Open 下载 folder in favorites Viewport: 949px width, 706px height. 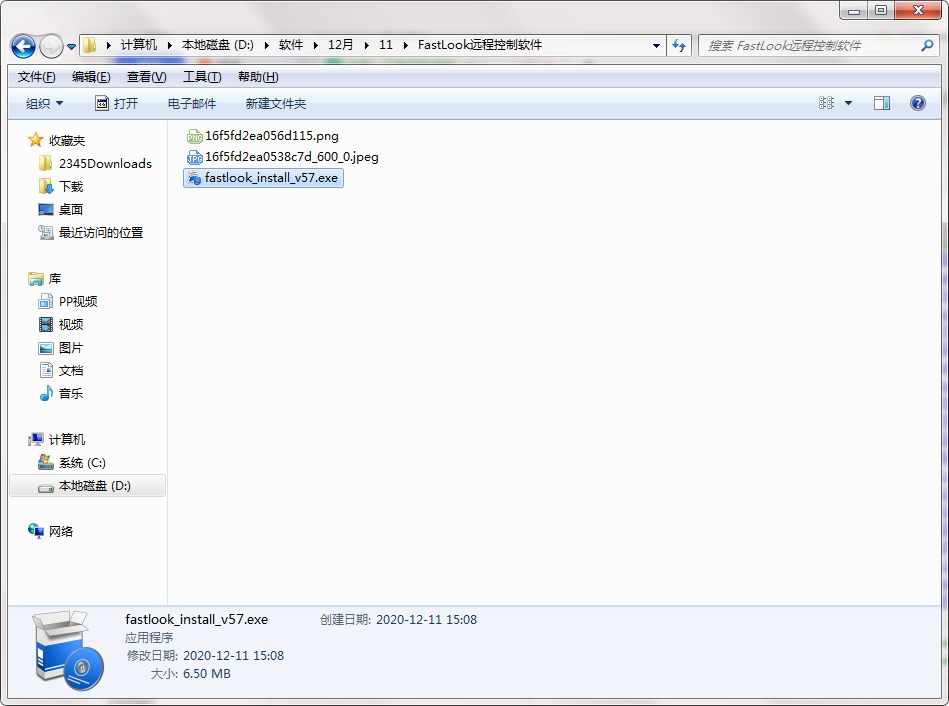(x=61, y=186)
